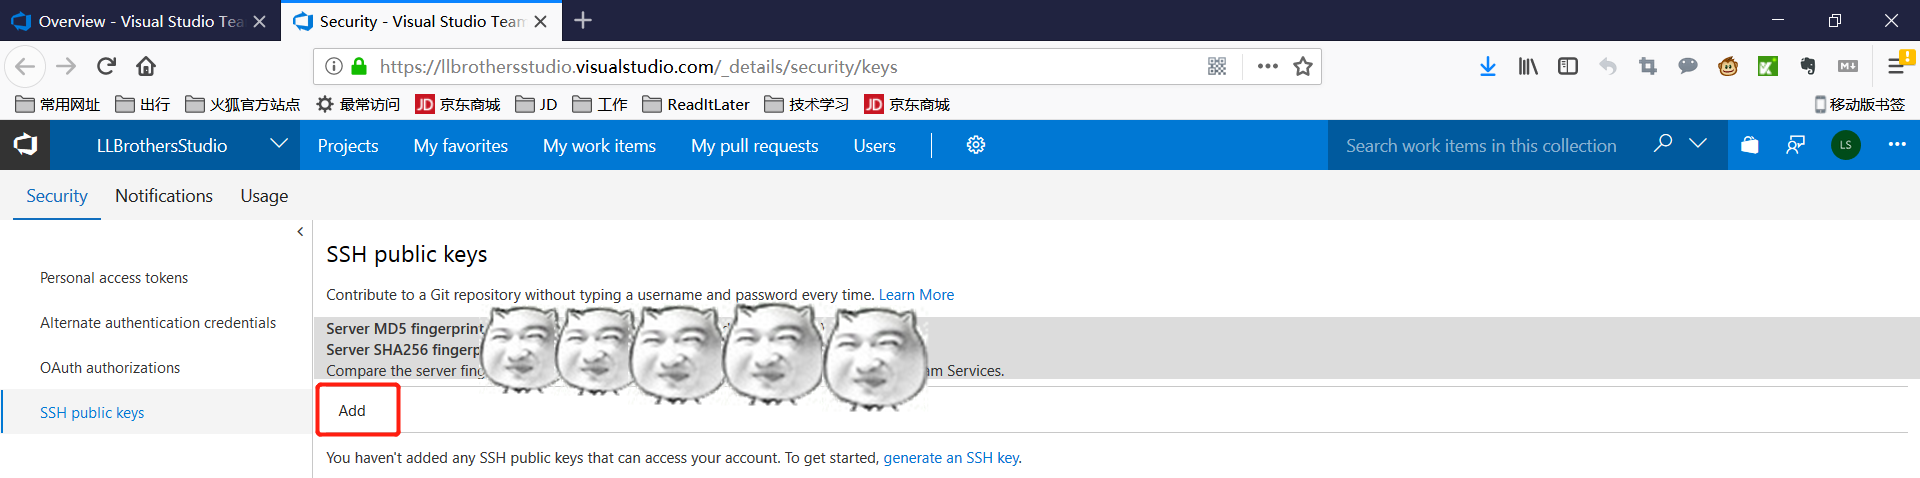Open My work items

click(600, 146)
